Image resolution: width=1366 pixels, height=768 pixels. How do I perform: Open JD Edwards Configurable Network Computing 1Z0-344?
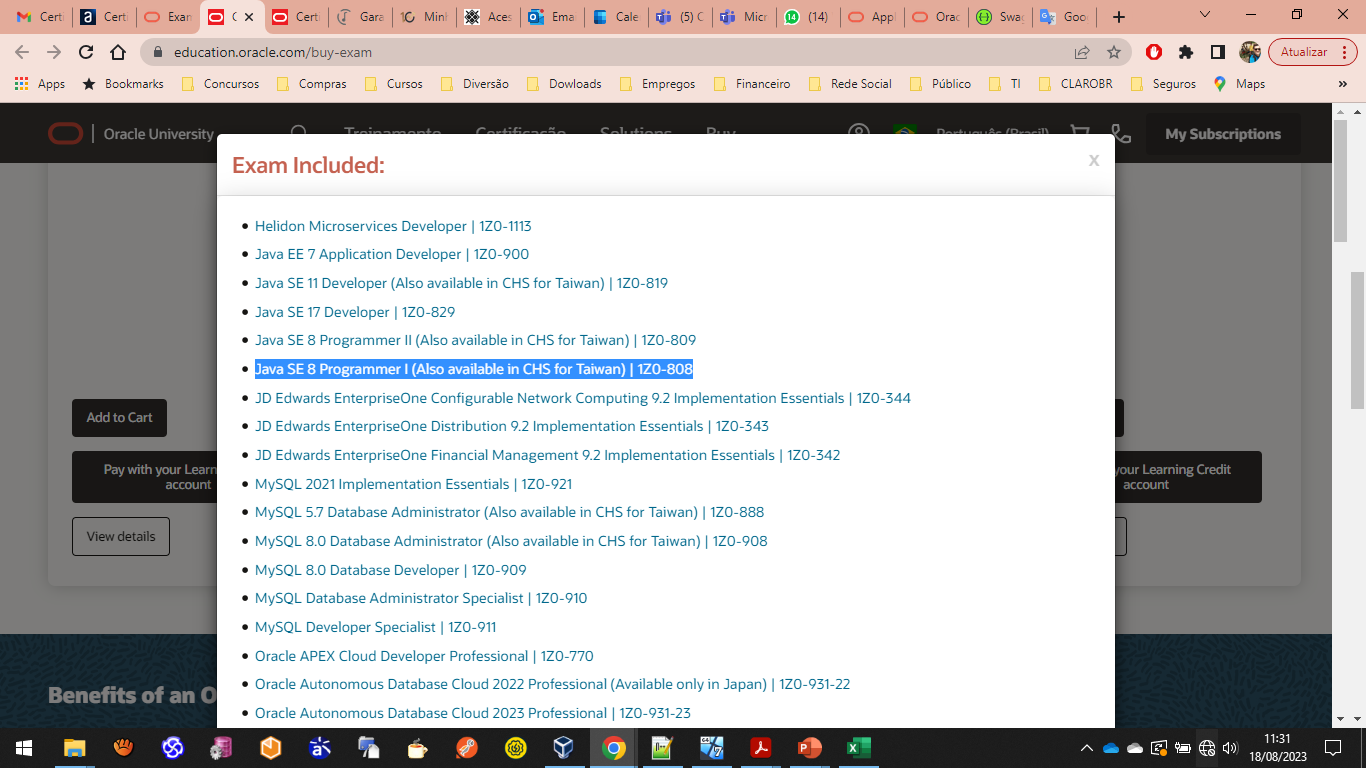(x=583, y=398)
